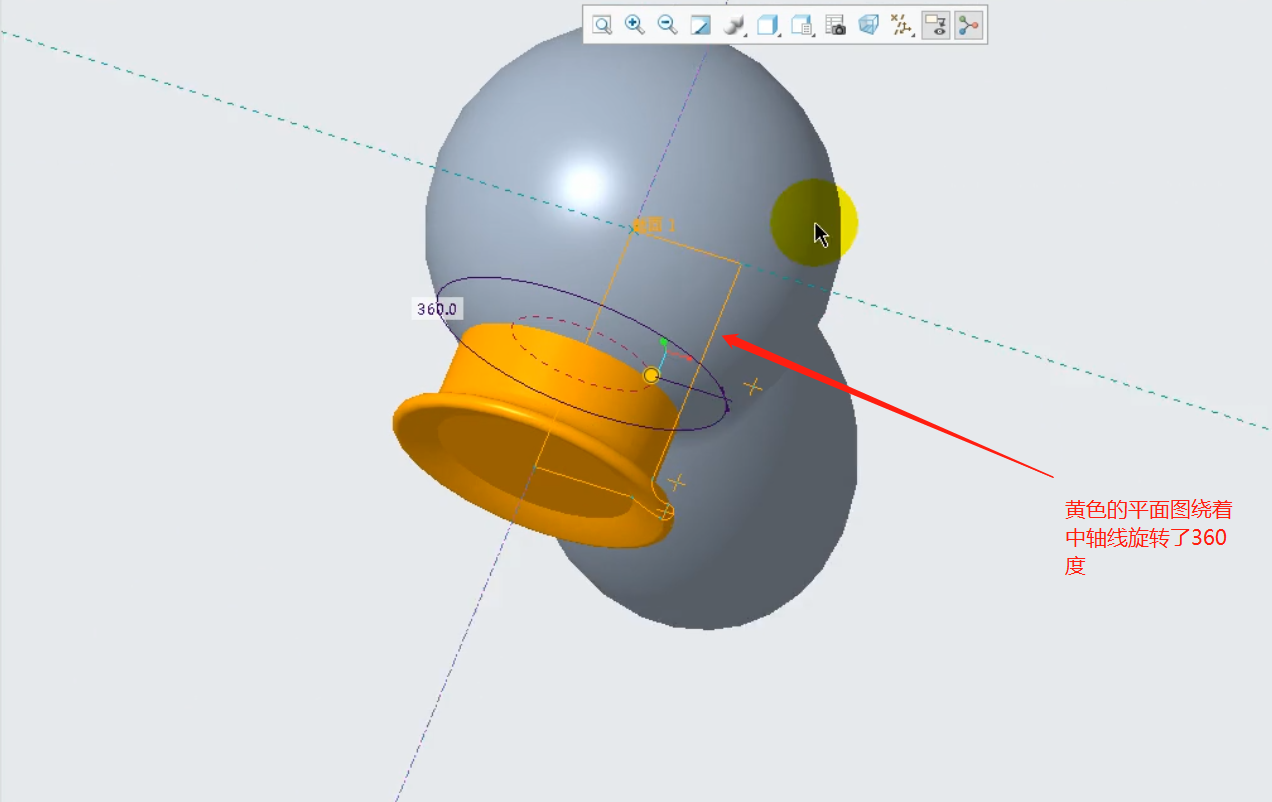This screenshot has width=1272, height=802.
Task: Click the Repaint screen icon
Action: (x=701, y=25)
